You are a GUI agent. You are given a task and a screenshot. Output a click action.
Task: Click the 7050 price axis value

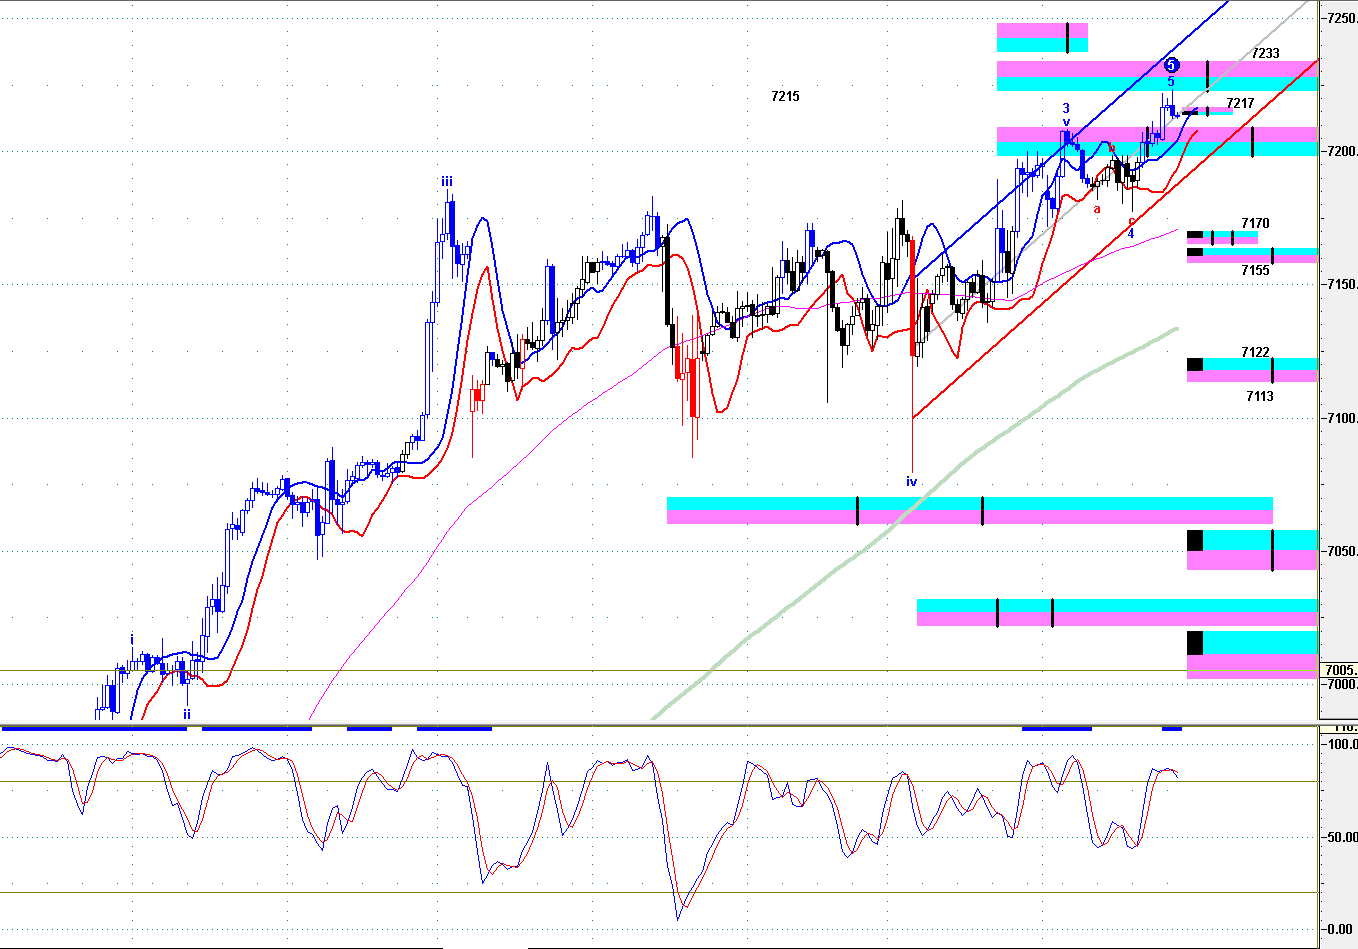[1341, 551]
